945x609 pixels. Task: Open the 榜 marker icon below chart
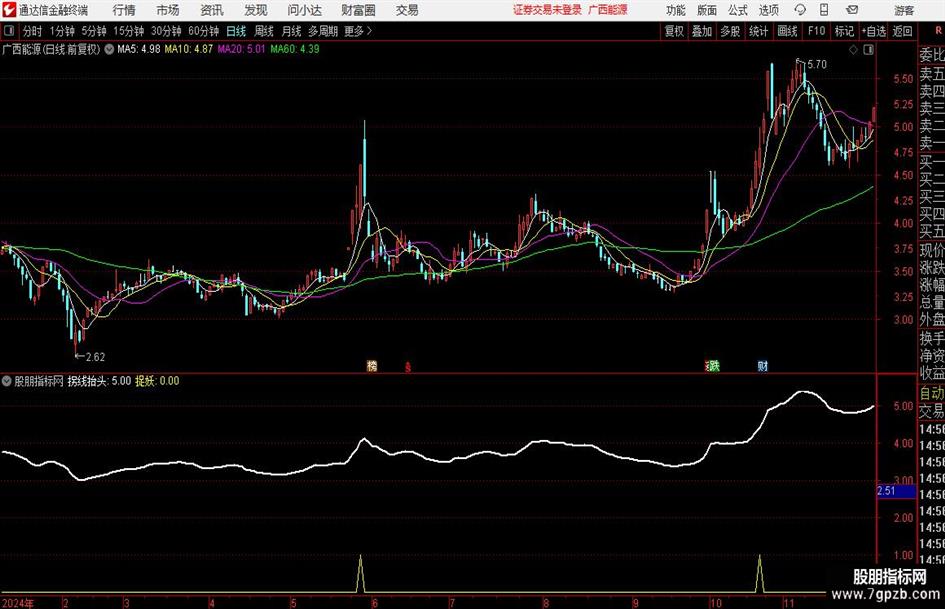pyautogui.click(x=372, y=366)
